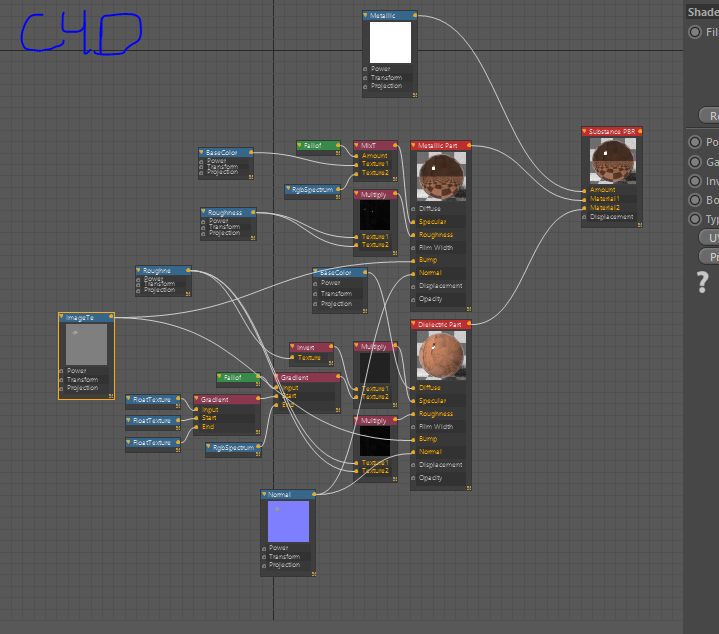Click the Metallic Part Specular input port

tap(413, 222)
